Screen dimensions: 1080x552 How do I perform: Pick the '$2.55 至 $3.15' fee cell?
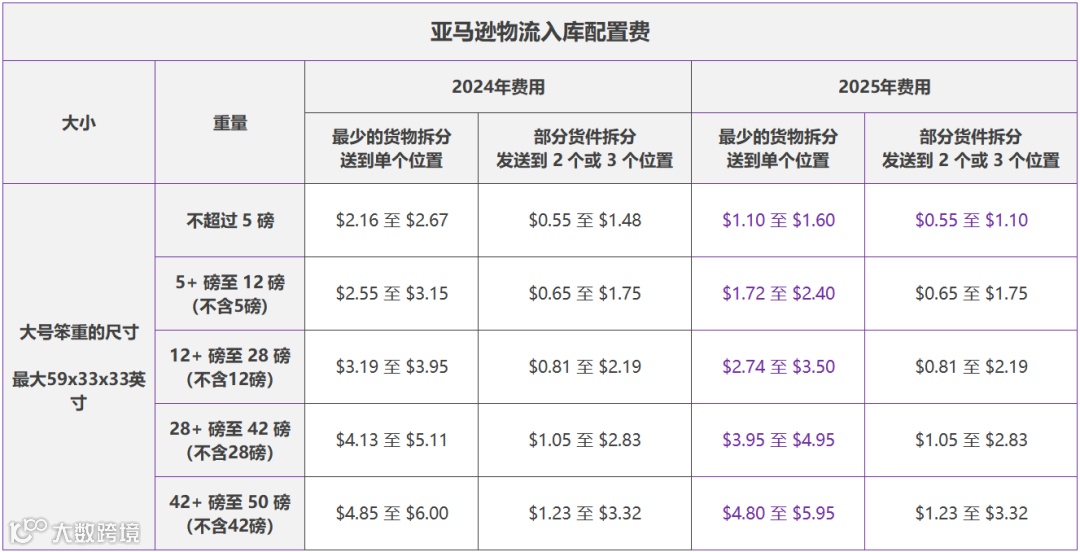[x=392, y=294]
